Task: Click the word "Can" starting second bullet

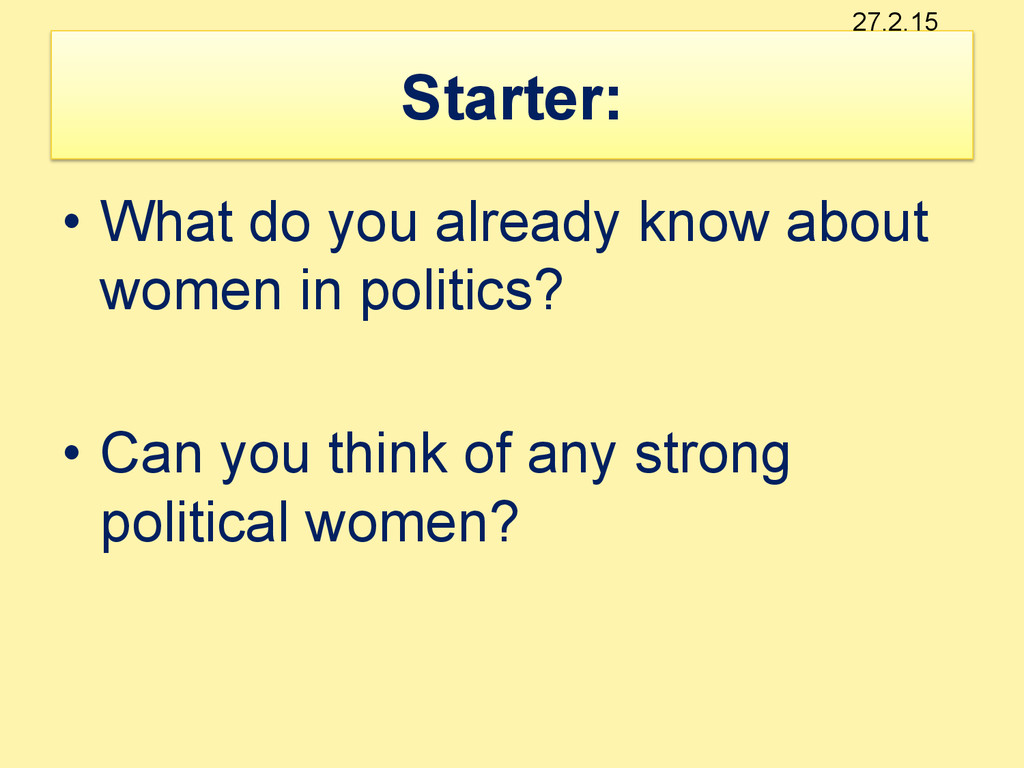Action: coord(152,453)
